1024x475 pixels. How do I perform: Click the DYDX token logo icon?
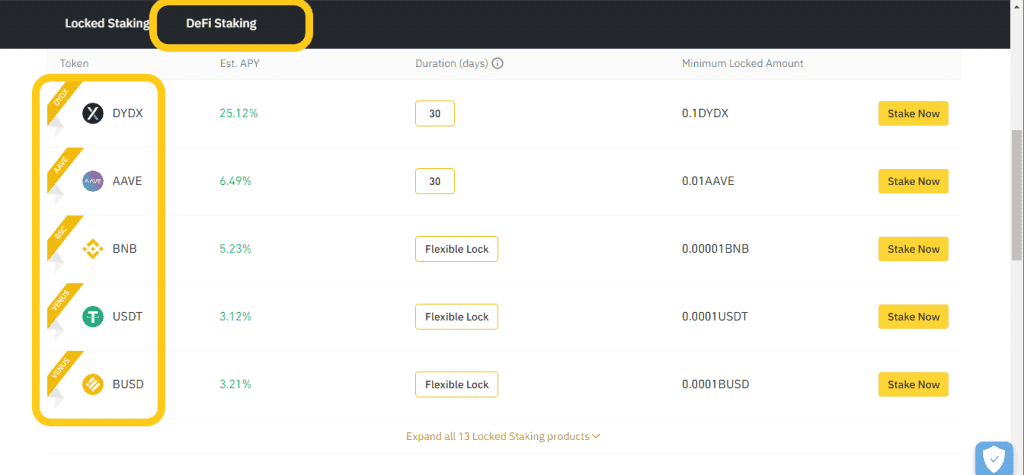(93, 114)
